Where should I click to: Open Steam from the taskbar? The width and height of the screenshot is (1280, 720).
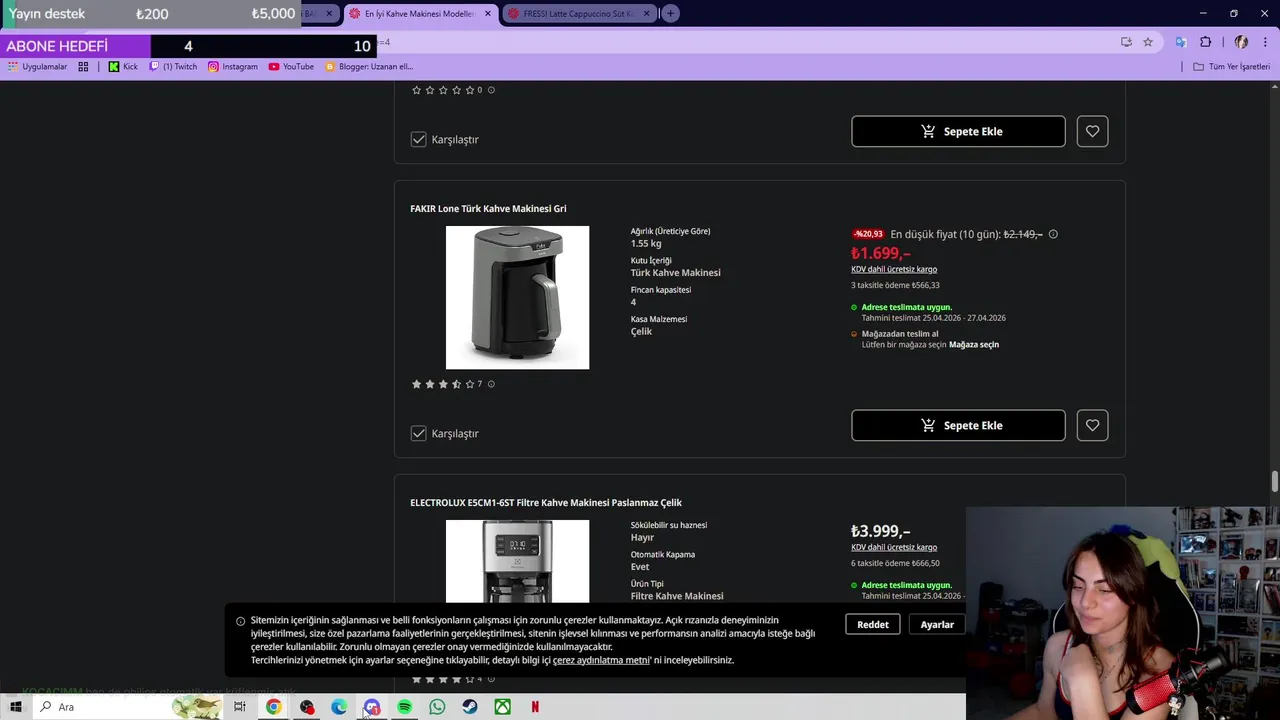click(469, 707)
